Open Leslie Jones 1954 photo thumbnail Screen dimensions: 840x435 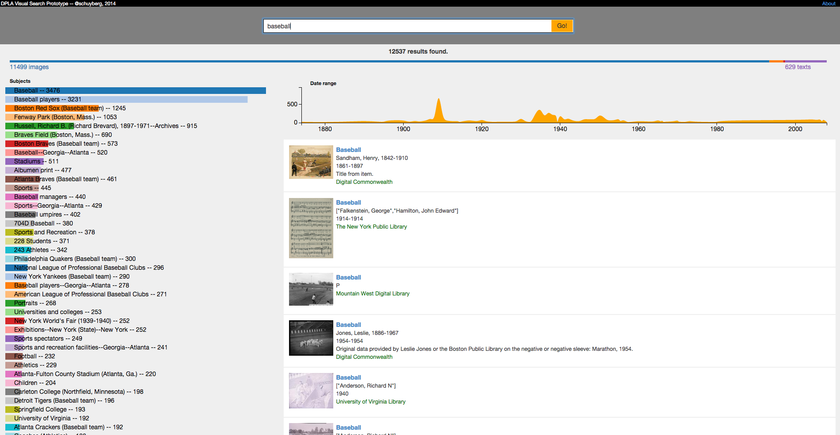[311, 338]
